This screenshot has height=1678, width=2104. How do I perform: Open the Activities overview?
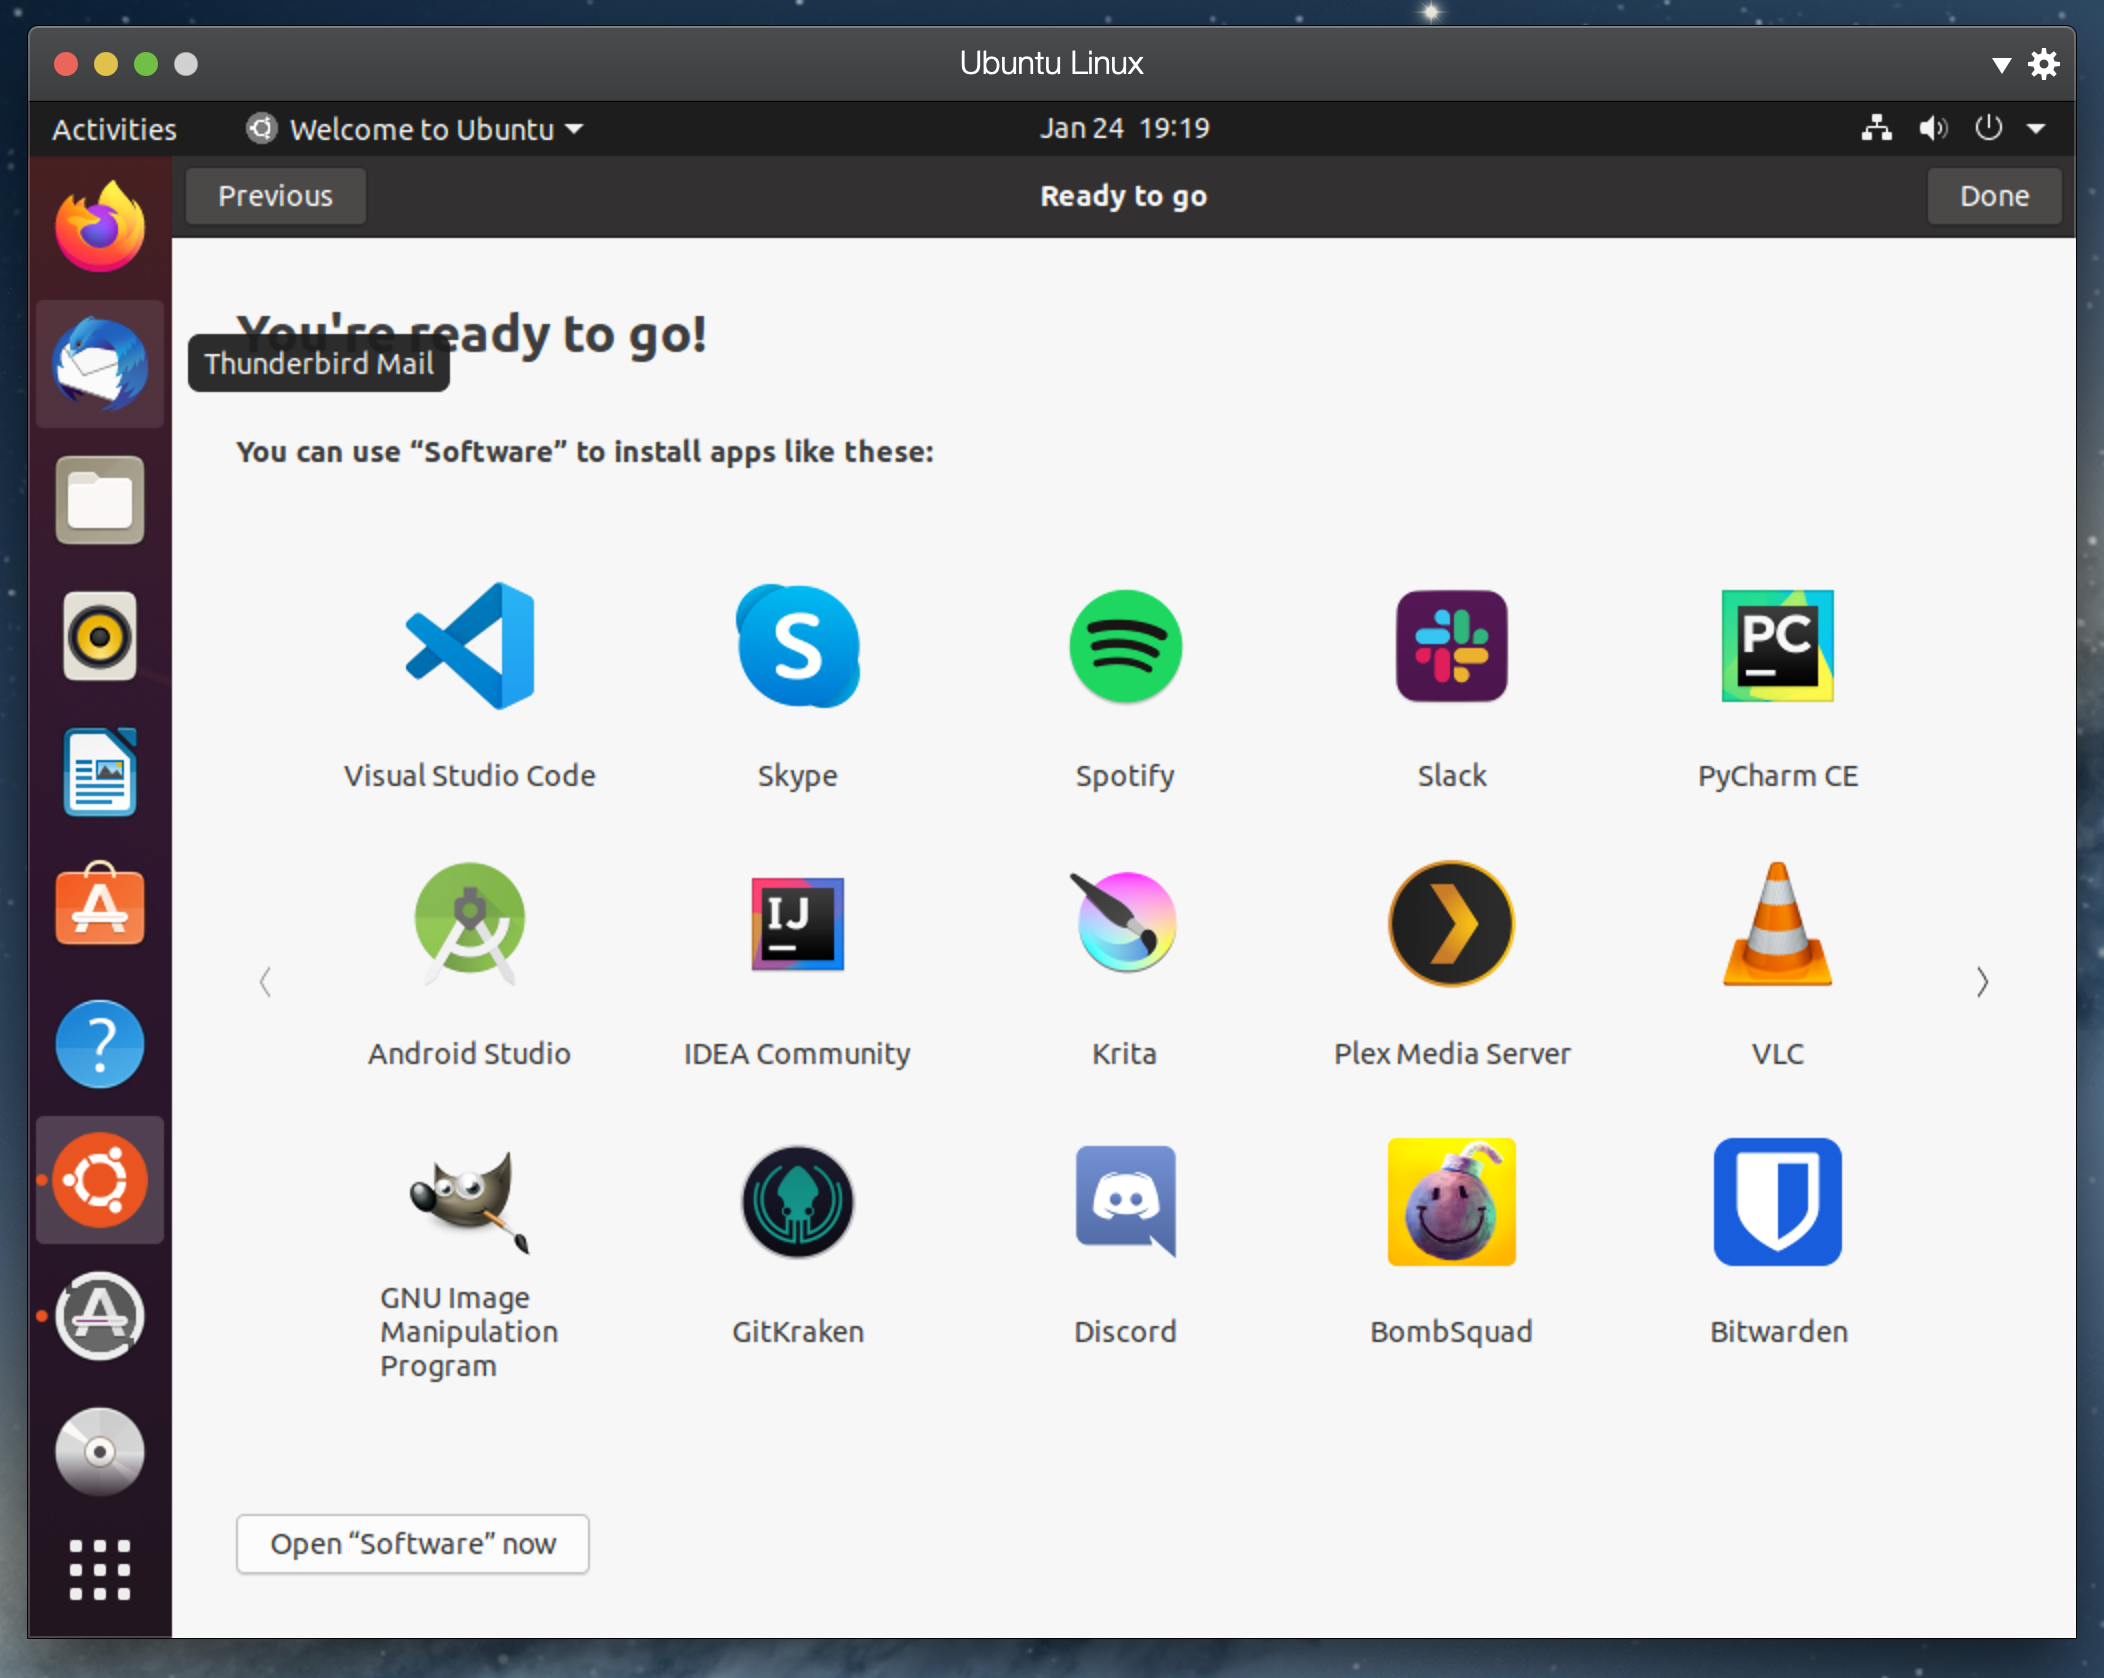point(114,129)
